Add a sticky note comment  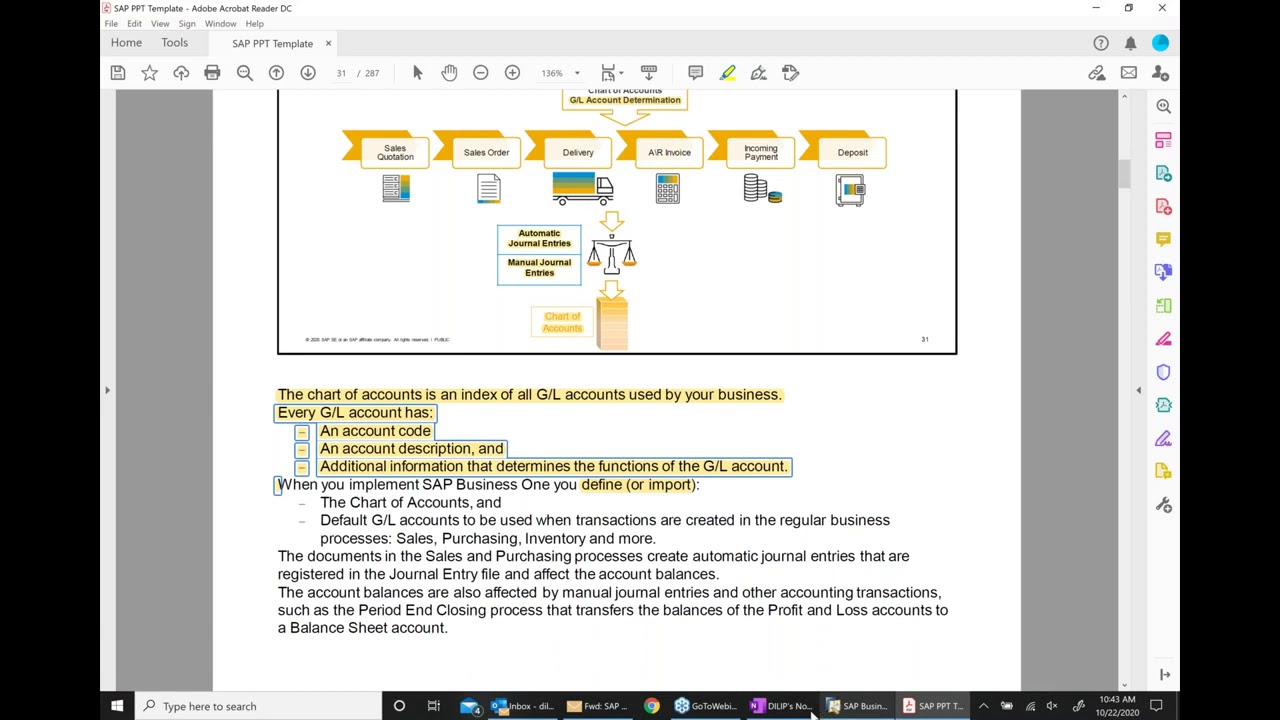point(696,73)
